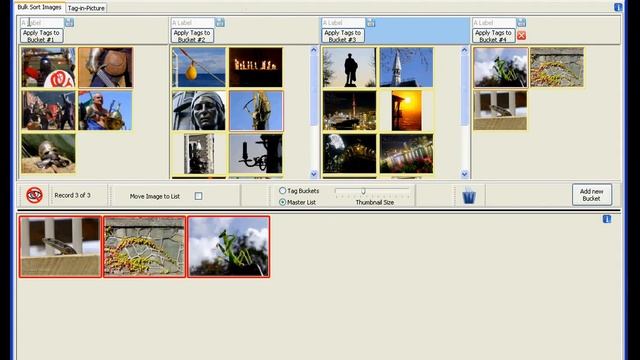Viewport: 640px width, 360px height.
Task: Select the praying mantis thumbnail in master list
Action: pyautogui.click(x=229, y=247)
